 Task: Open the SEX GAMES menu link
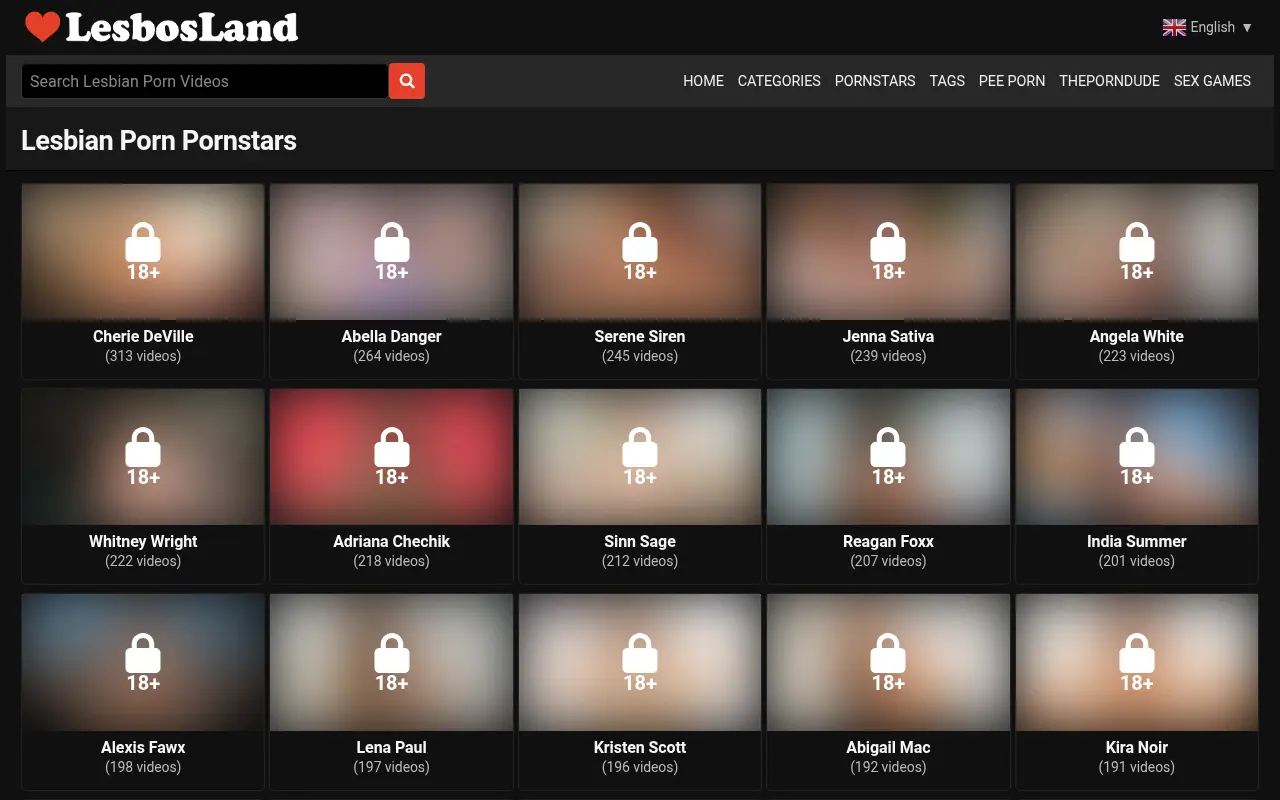[1212, 81]
